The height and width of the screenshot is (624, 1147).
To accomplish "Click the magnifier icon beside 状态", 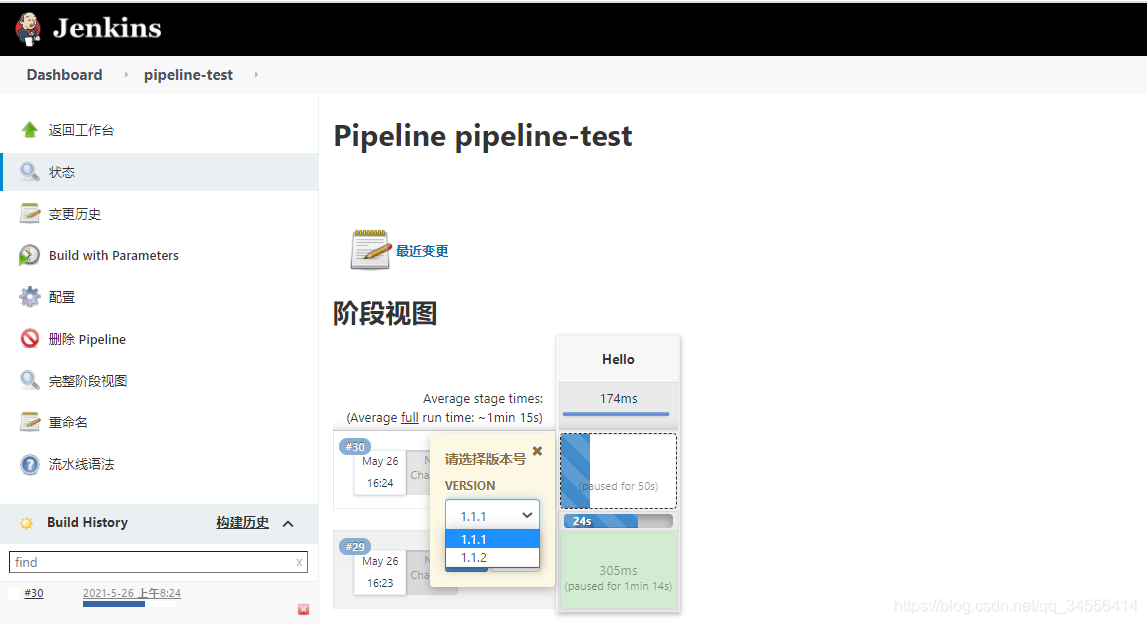I will 29,172.
